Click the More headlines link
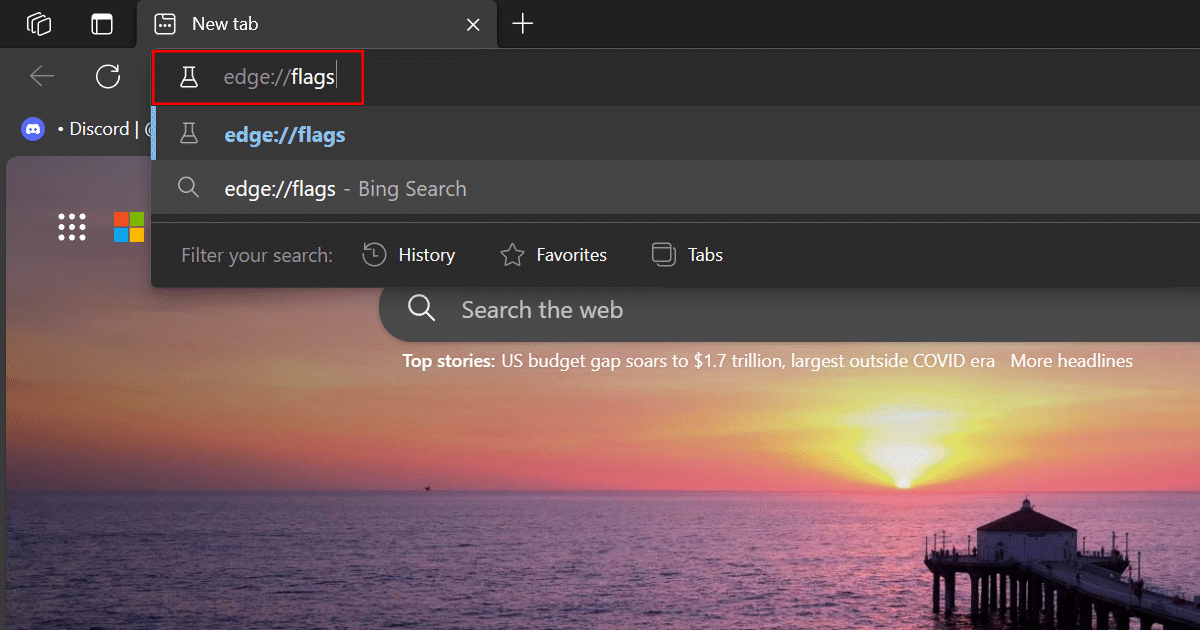Screen dimensions: 1200x630 point(1071,361)
